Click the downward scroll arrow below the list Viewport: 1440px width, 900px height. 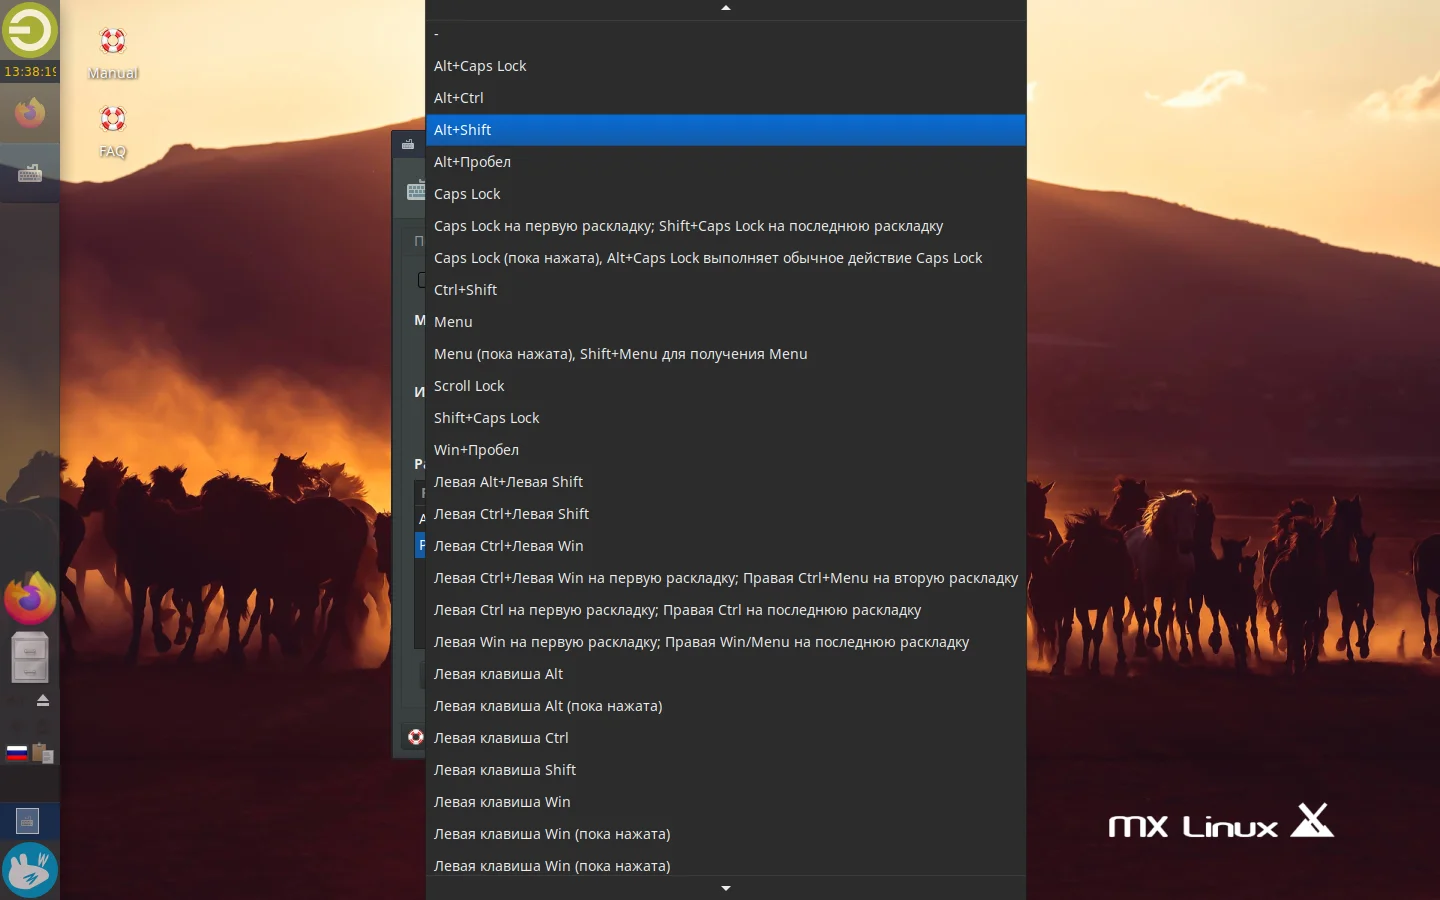click(725, 888)
